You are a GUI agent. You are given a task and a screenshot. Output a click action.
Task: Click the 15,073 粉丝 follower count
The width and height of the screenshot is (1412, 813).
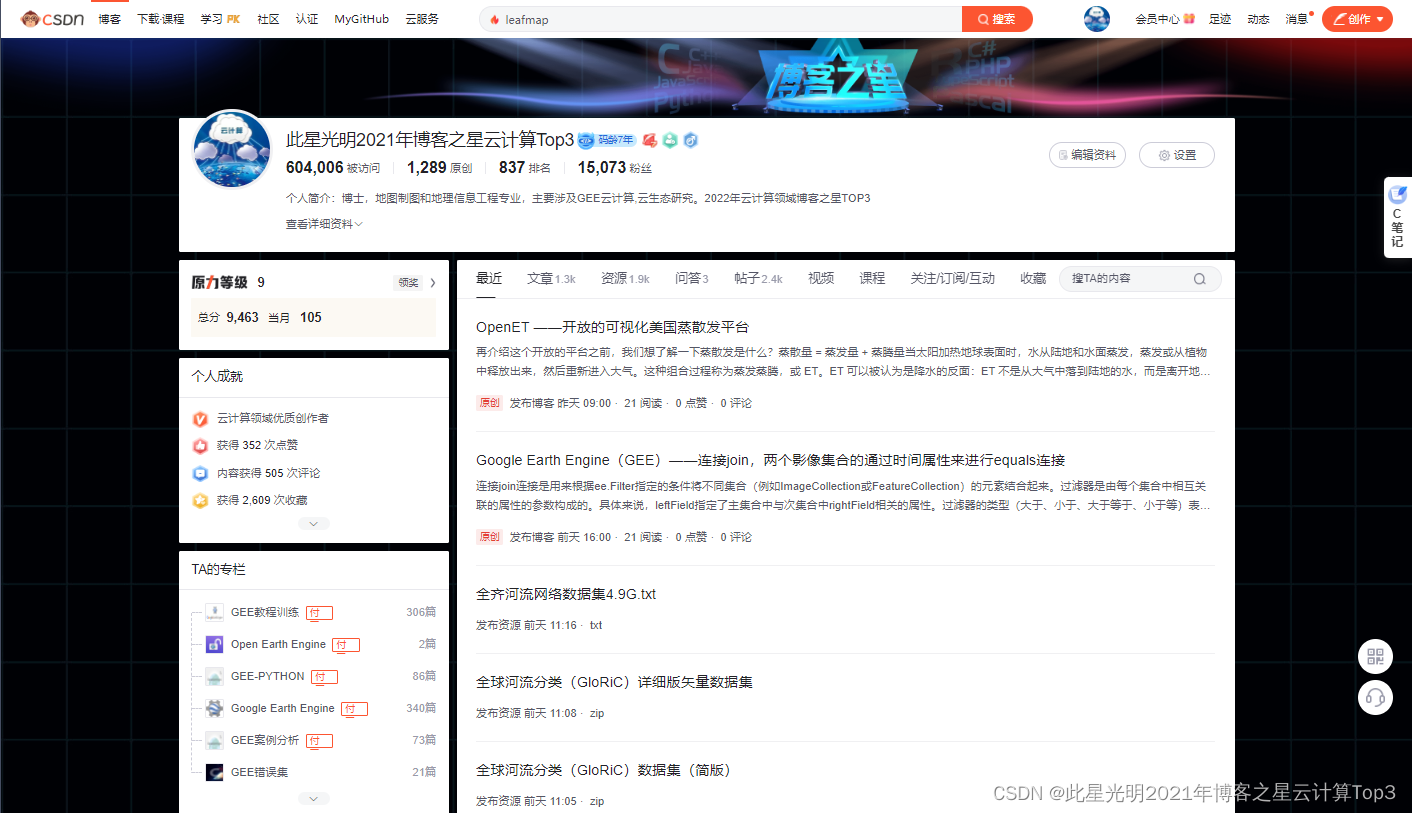point(614,168)
